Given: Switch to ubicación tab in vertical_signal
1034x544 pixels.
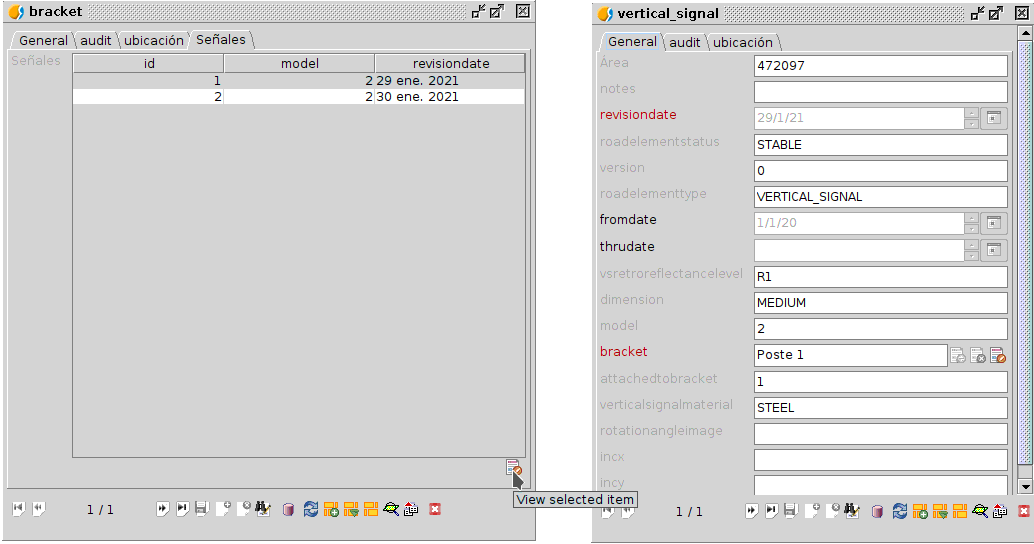Looking at the screenshot, I should click(x=743, y=42).
